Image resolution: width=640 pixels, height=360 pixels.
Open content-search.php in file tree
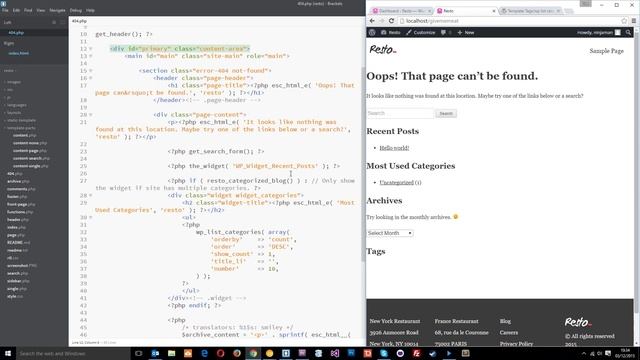click(x=31, y=158)
